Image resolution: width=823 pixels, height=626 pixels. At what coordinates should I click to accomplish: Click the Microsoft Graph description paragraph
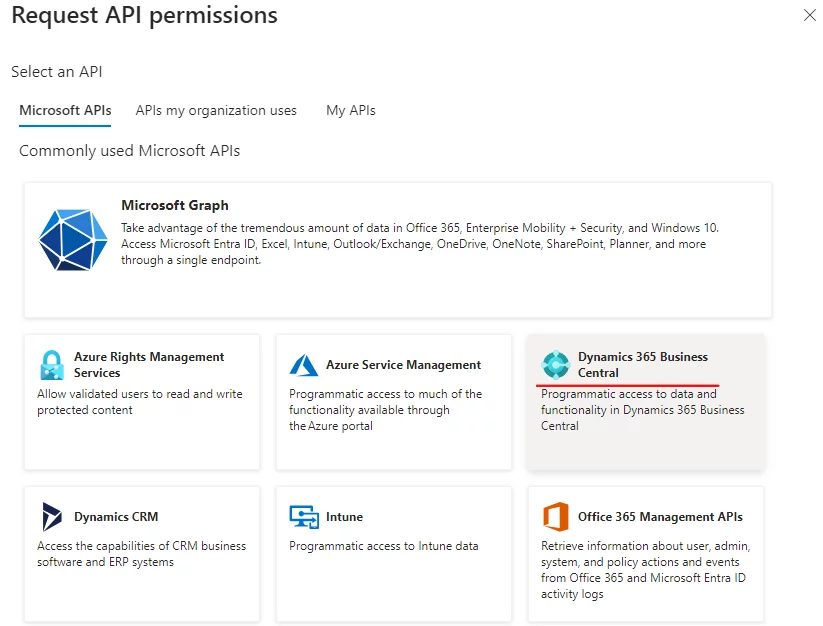point(420,243)
